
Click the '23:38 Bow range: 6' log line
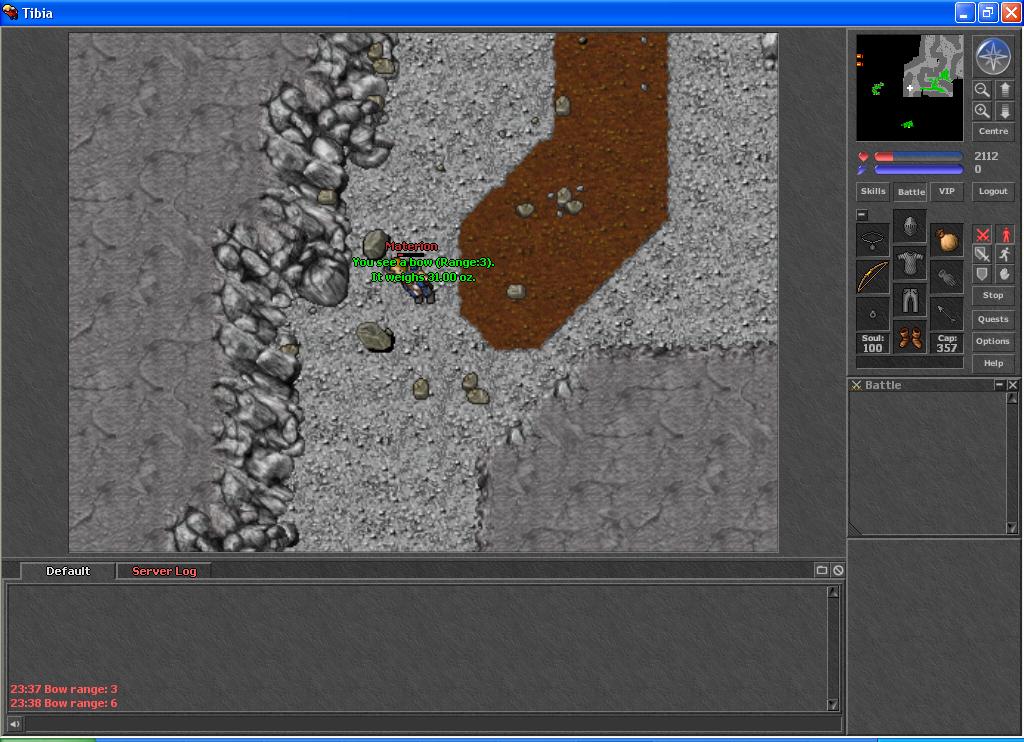click(x=63, y=703)
